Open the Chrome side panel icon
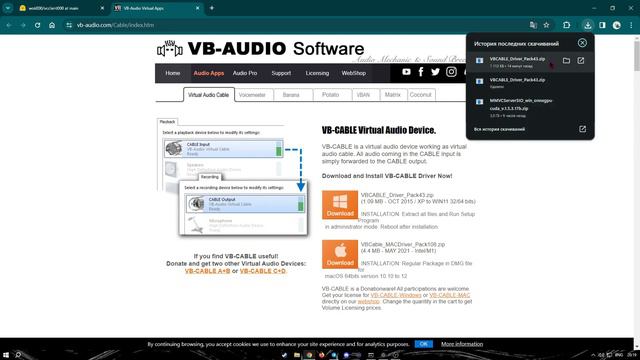Viewport: 640px width, 360px height. click(602, 25)
